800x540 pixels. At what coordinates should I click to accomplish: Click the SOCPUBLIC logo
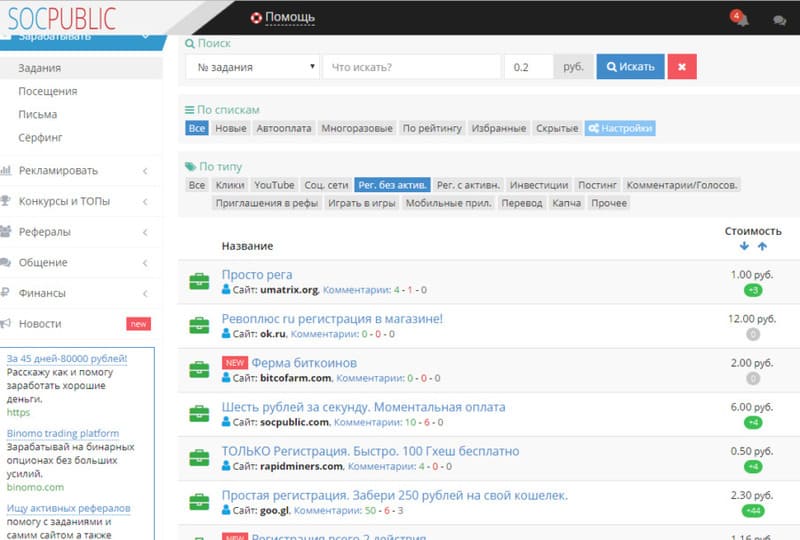tap(60, 18)
